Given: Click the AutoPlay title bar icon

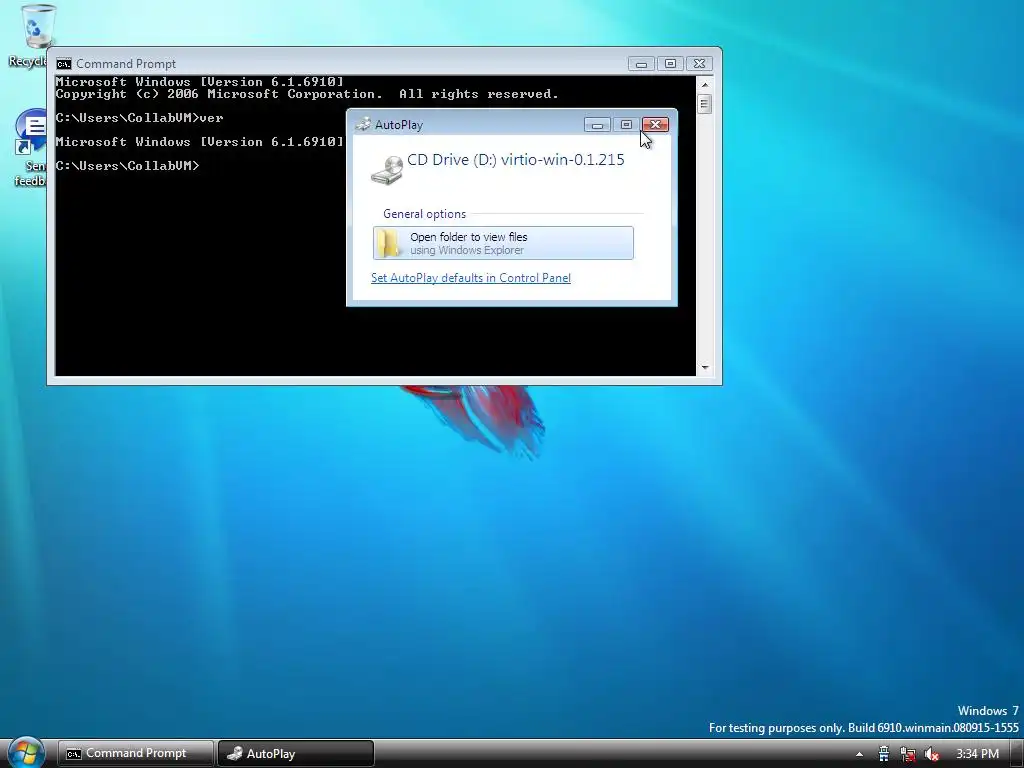Looking at the screenshot, I should [363, 124].
